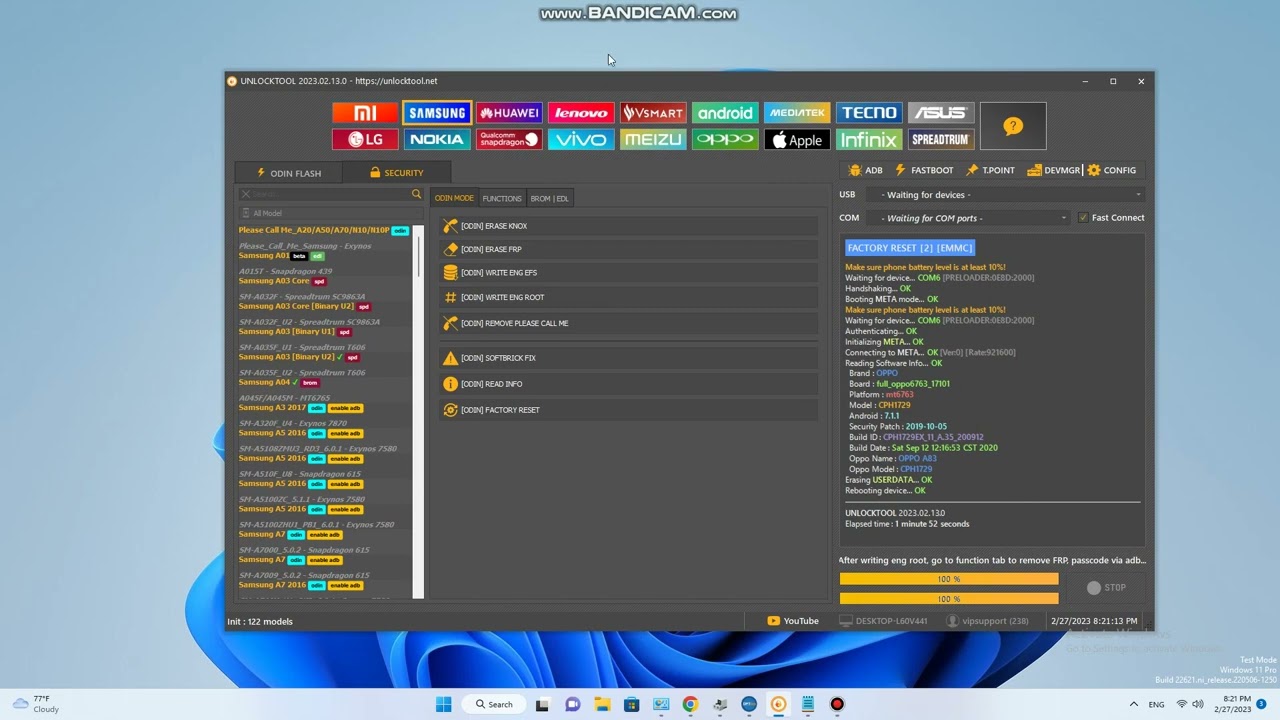Select the ASUS brand logo
Viewport: 1280px width, 720px height.
(941, 113)
